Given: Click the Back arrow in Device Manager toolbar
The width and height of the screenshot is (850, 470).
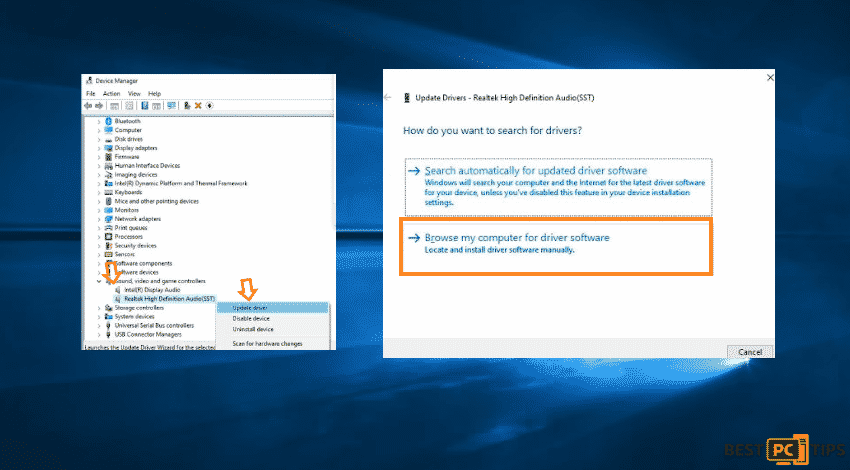Looking at the screenshot, I should (88, 106).
